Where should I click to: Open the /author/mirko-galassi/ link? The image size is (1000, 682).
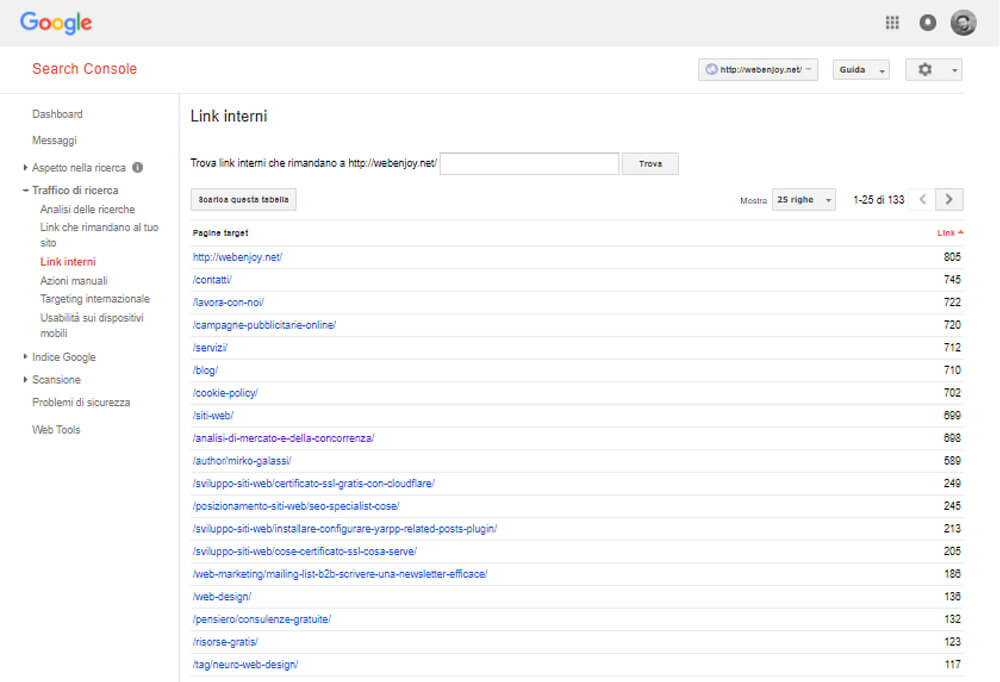(242, 461)
